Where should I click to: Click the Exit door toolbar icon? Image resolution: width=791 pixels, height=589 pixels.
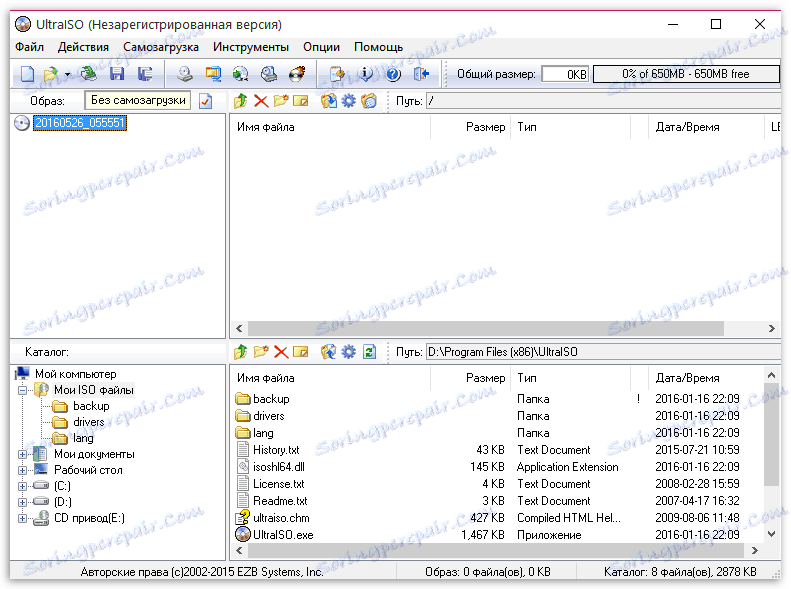coord(421,74)
